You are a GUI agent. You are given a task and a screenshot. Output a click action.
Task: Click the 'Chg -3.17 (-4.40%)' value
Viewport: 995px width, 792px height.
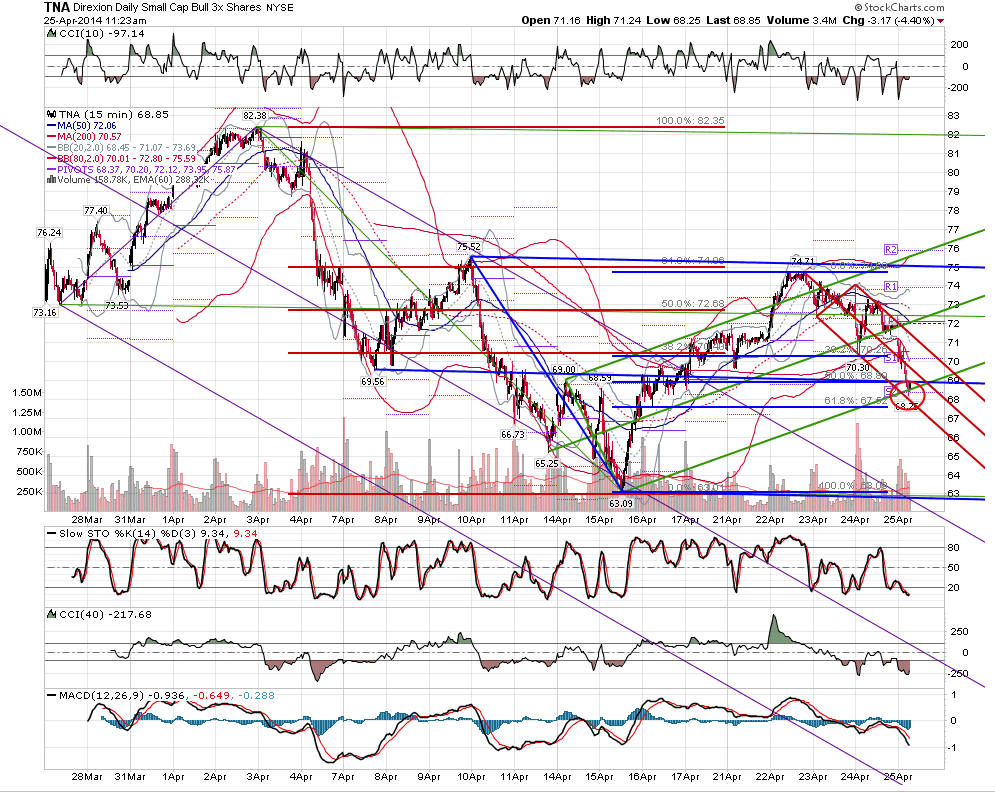888,20
